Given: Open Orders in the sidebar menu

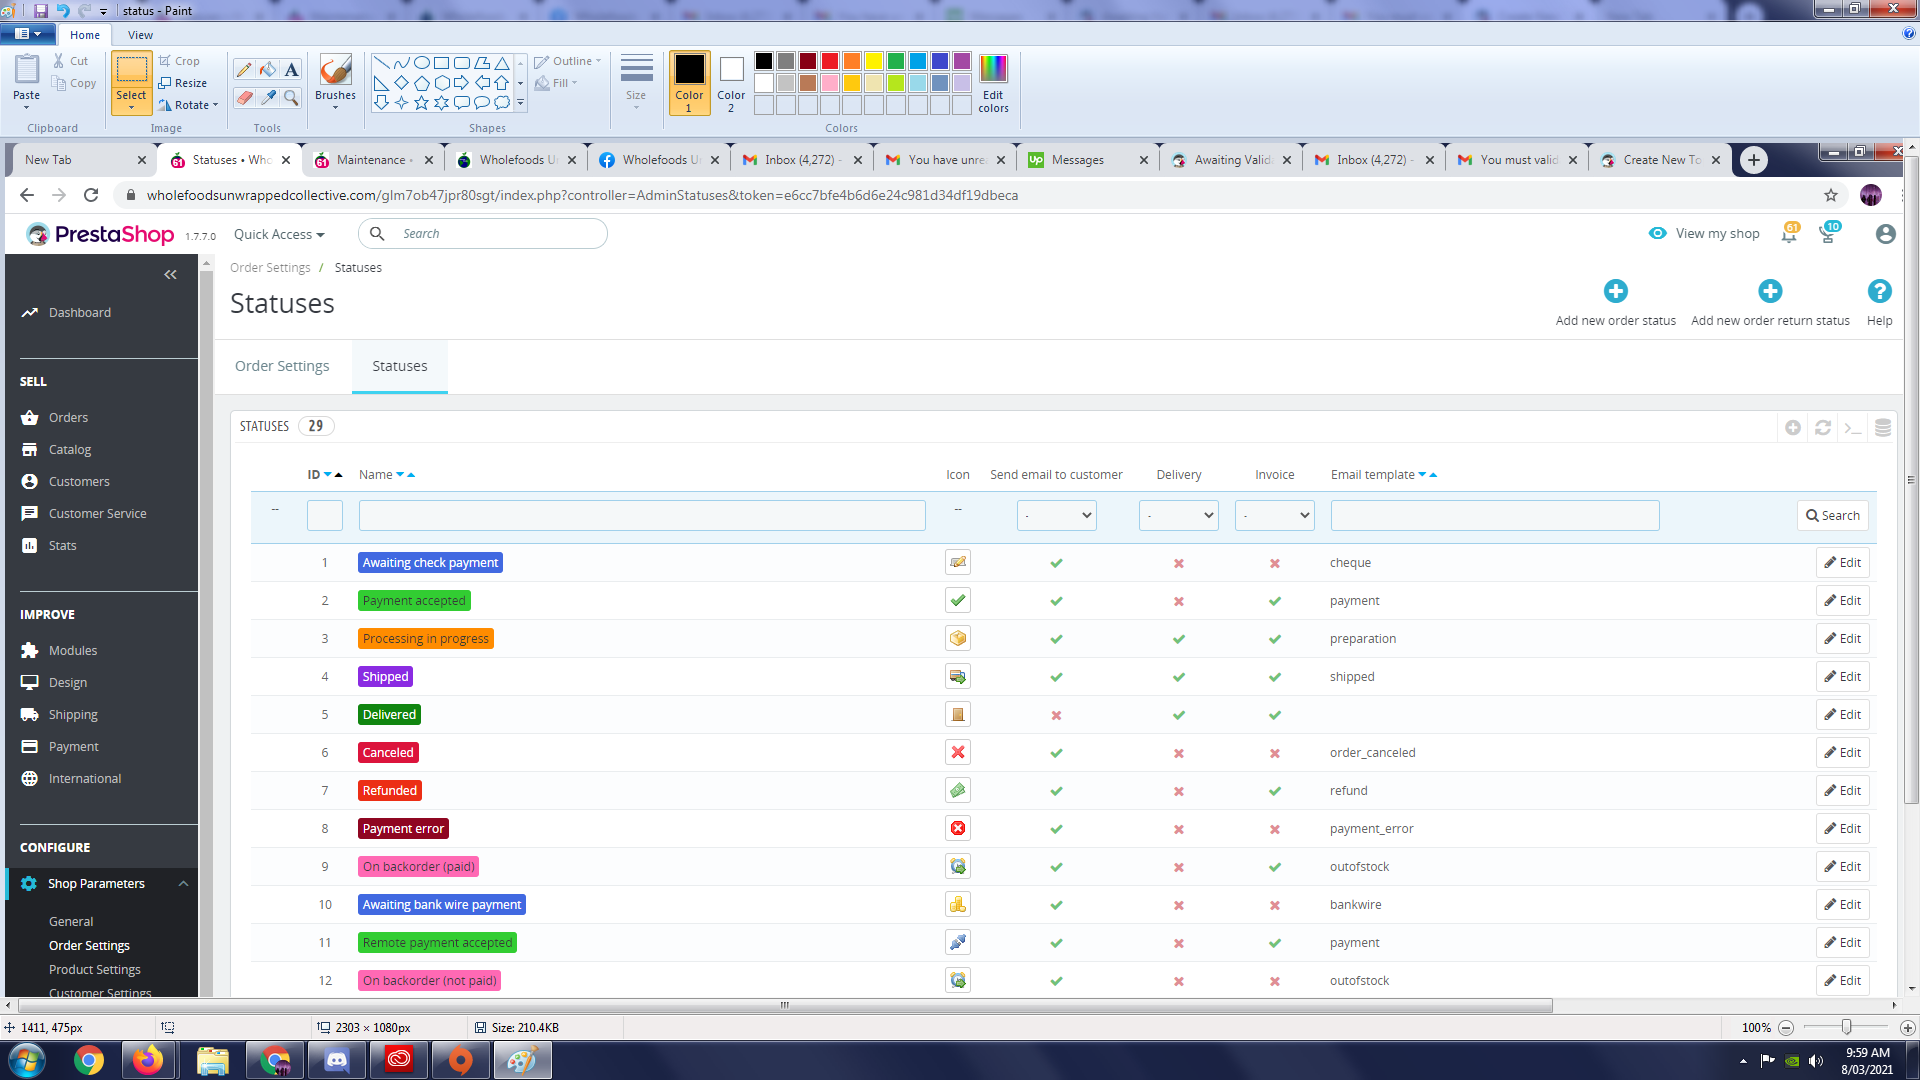Looking at the screenshot, I should coord(68,418).
